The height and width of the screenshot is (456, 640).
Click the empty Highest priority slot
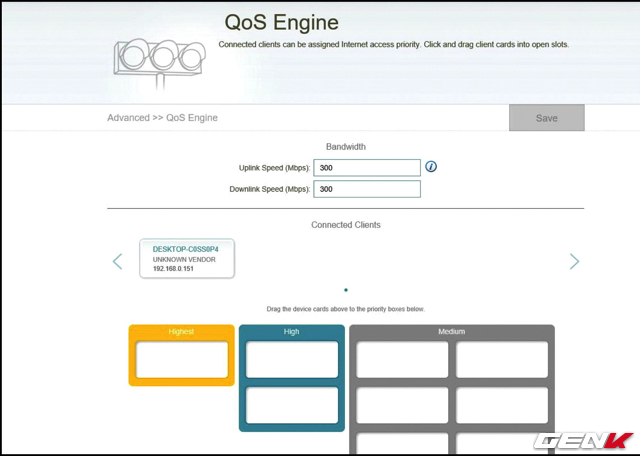click(x=182, y=360)
